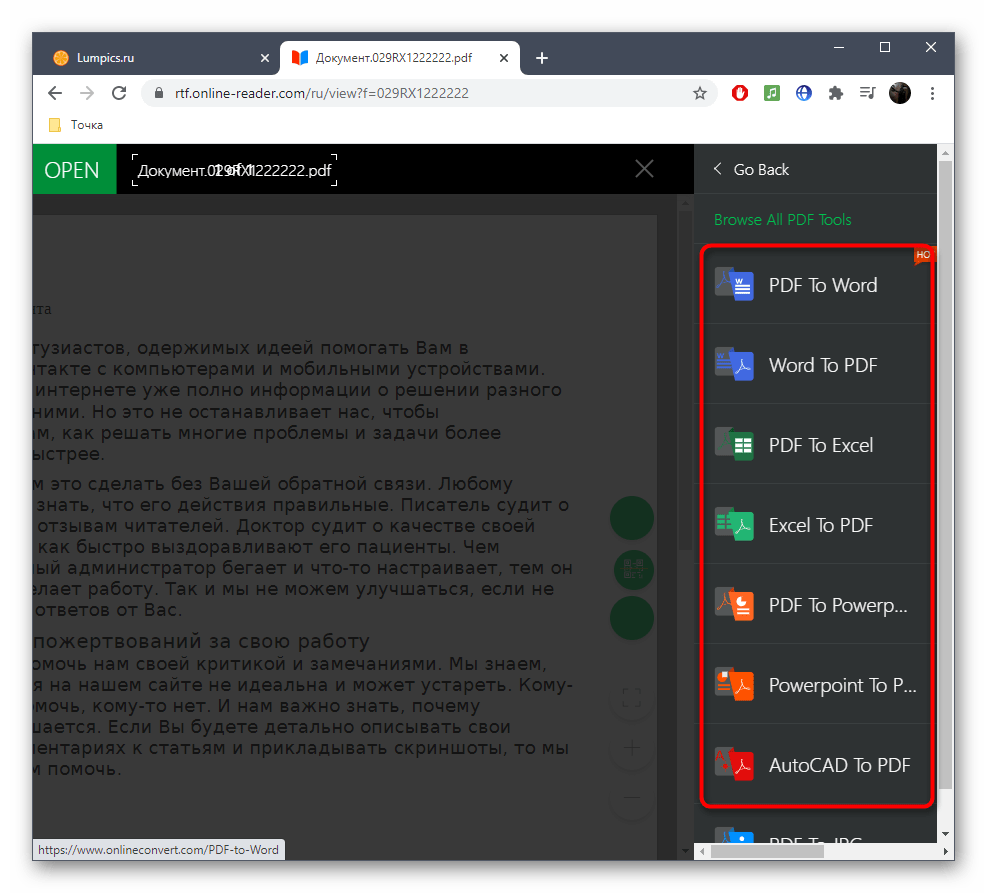Viewport: 987px width, 893px height.
Task: Close the document viewer with X icon
Action: coord(645,169)
